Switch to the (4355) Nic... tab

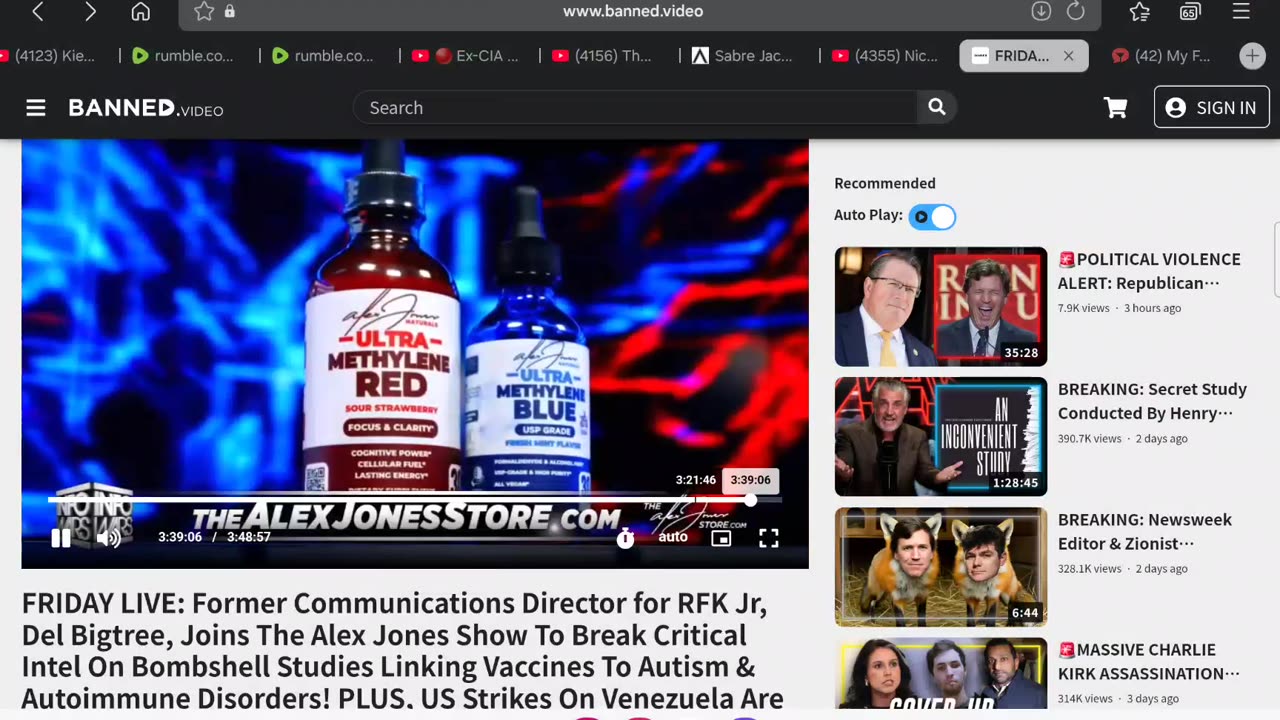click(885, 56)
